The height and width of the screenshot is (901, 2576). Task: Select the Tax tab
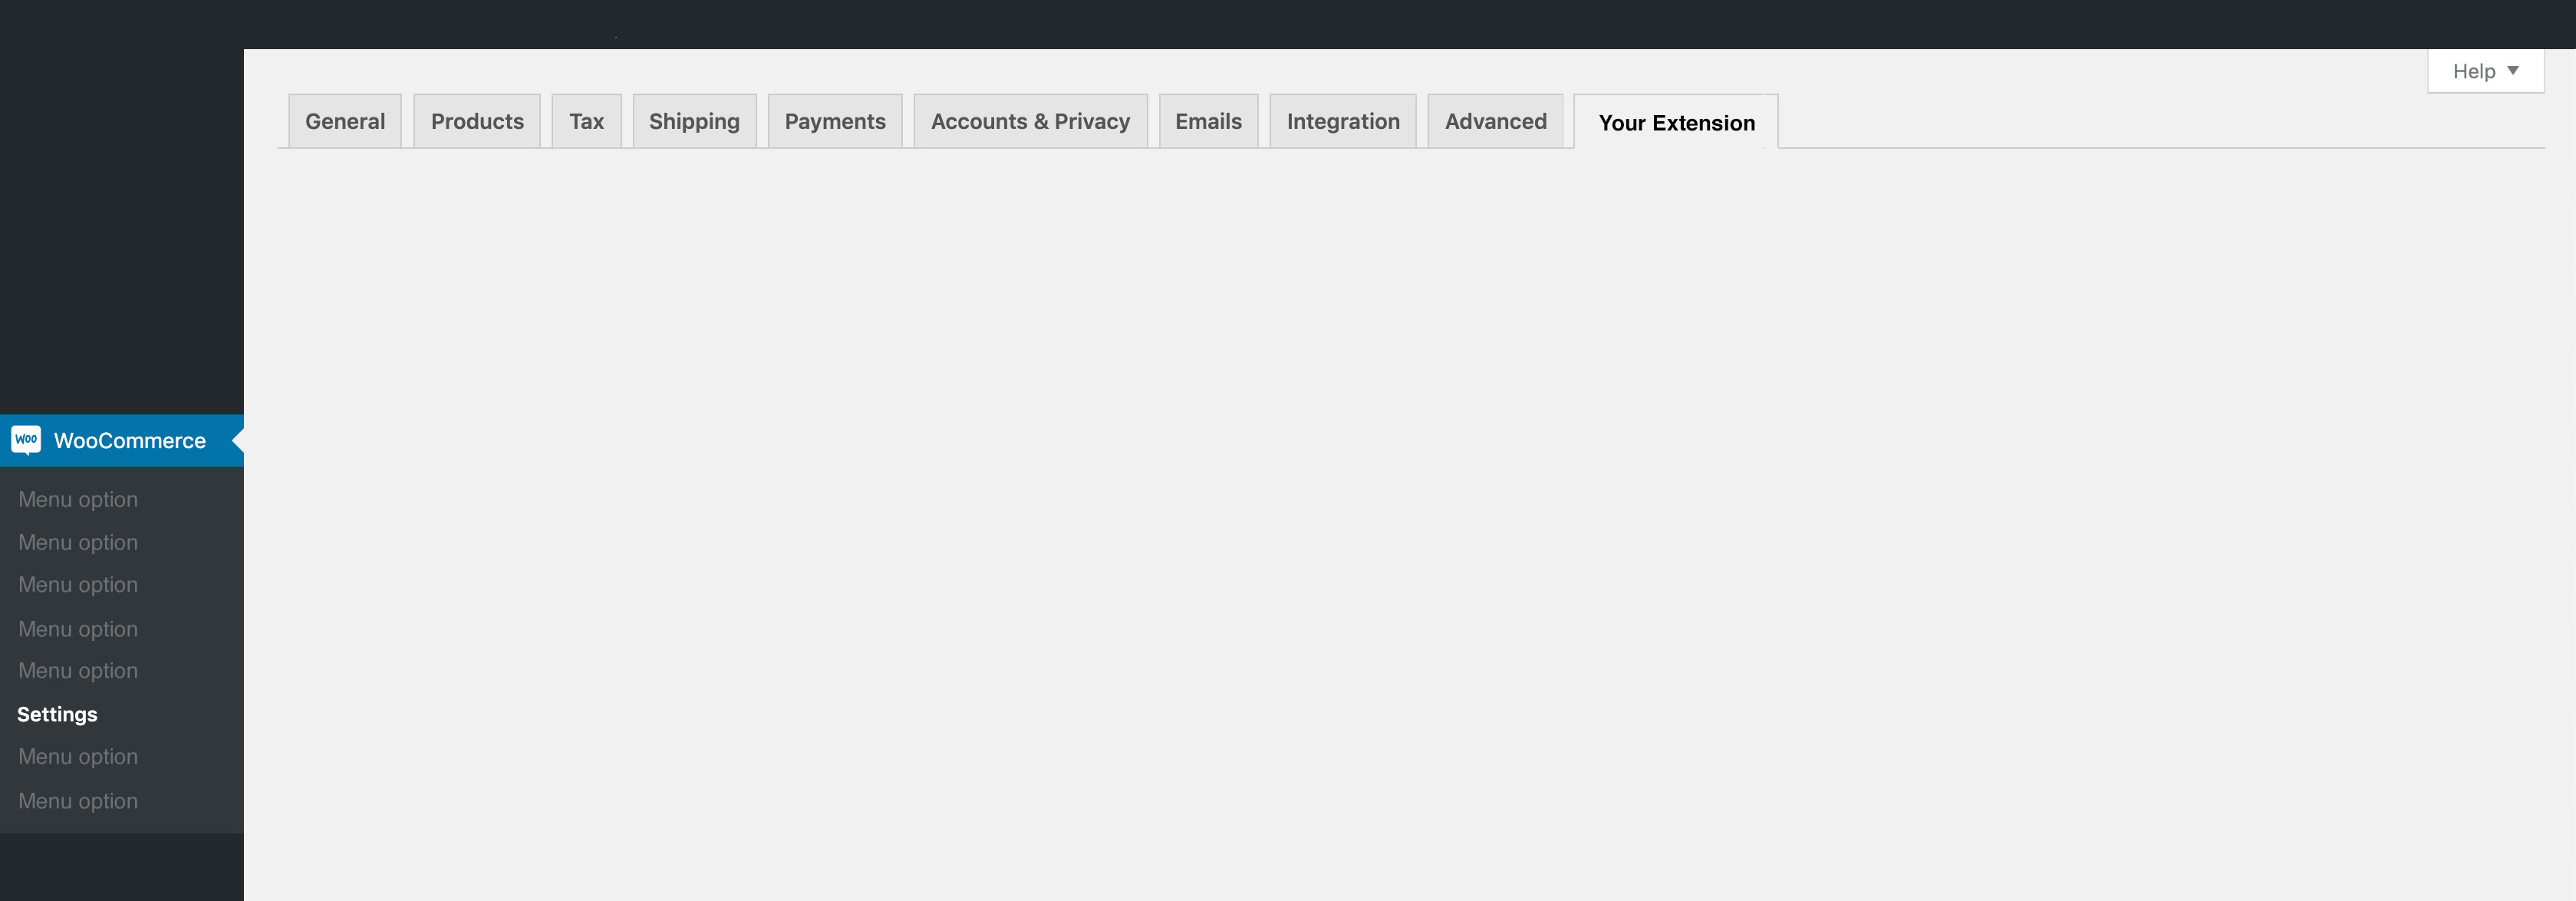point(587,121)
